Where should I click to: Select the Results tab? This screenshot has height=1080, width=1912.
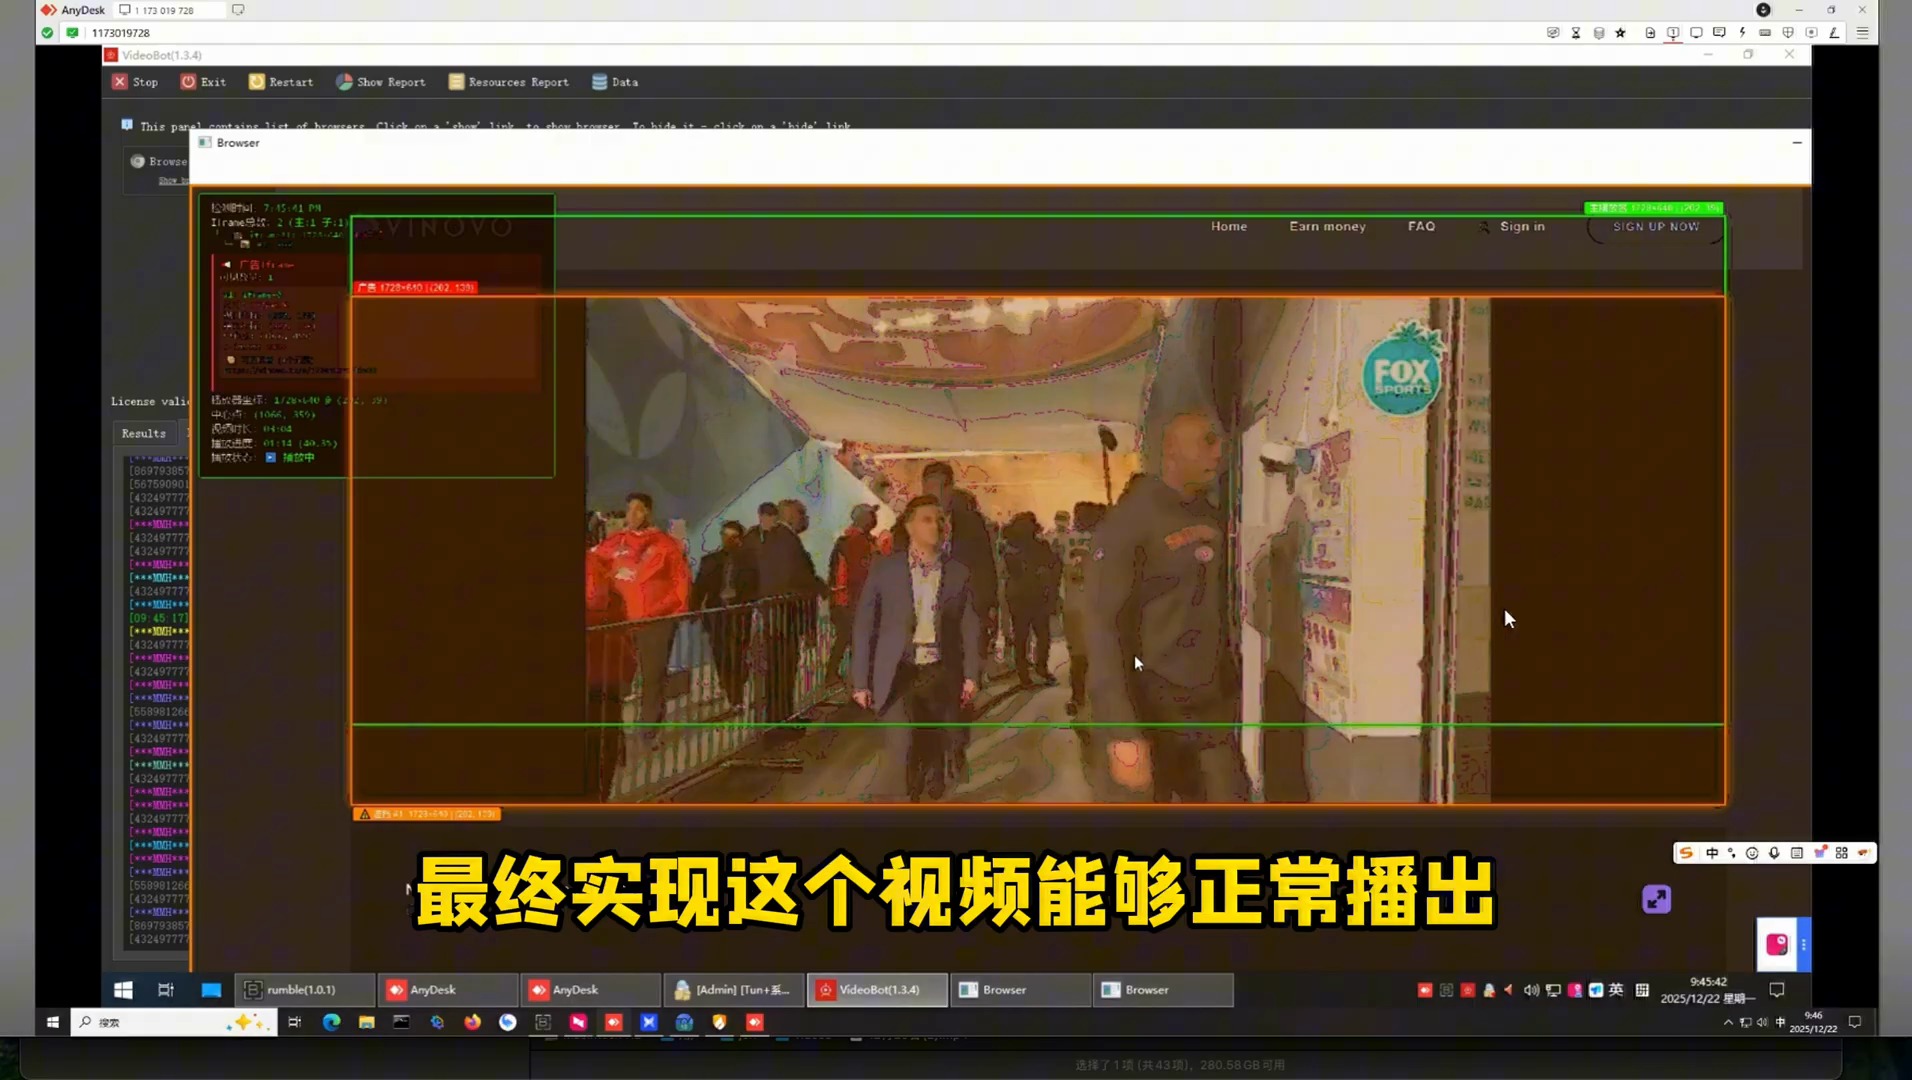144,433
